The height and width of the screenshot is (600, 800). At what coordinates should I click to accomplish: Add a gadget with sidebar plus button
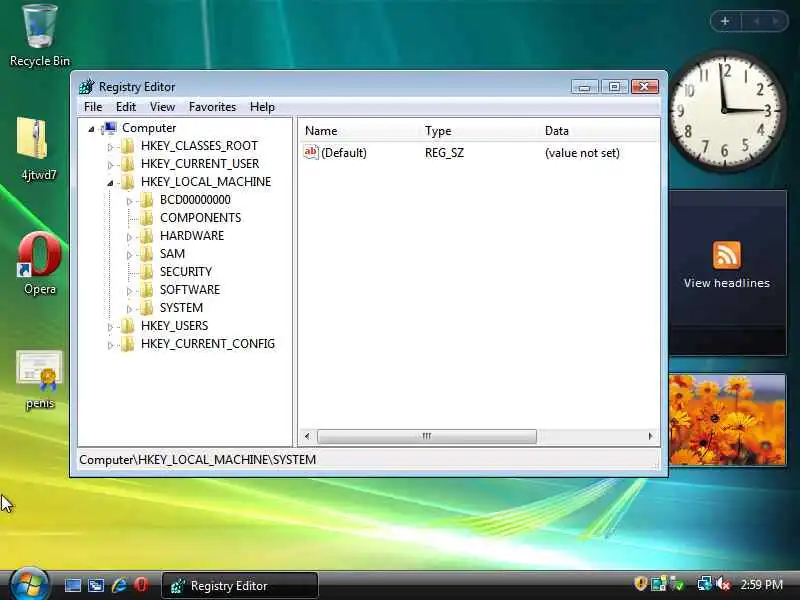point(725,21)
